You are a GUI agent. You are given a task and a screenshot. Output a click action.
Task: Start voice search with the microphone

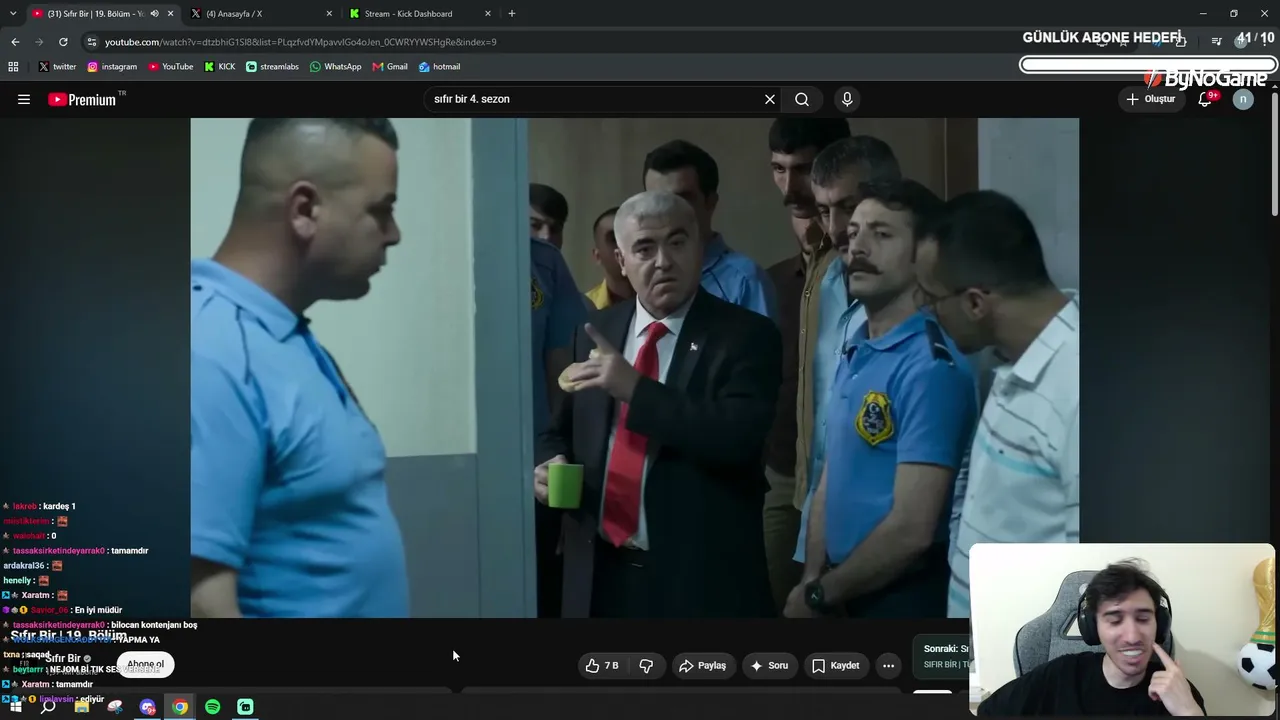(x=847, y=99)
